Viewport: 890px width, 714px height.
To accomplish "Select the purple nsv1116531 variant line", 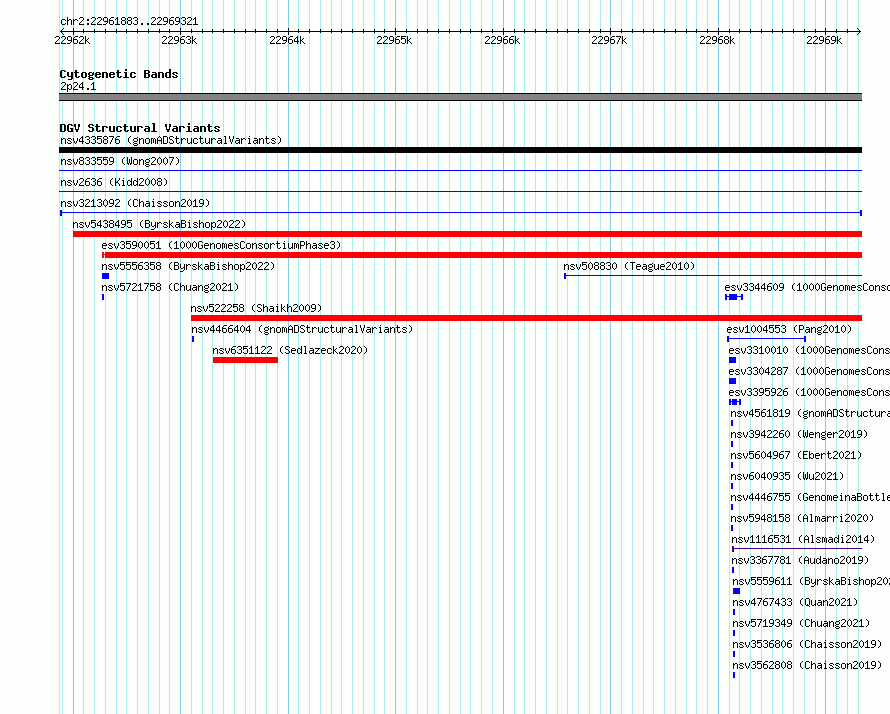I will point(797,549).
